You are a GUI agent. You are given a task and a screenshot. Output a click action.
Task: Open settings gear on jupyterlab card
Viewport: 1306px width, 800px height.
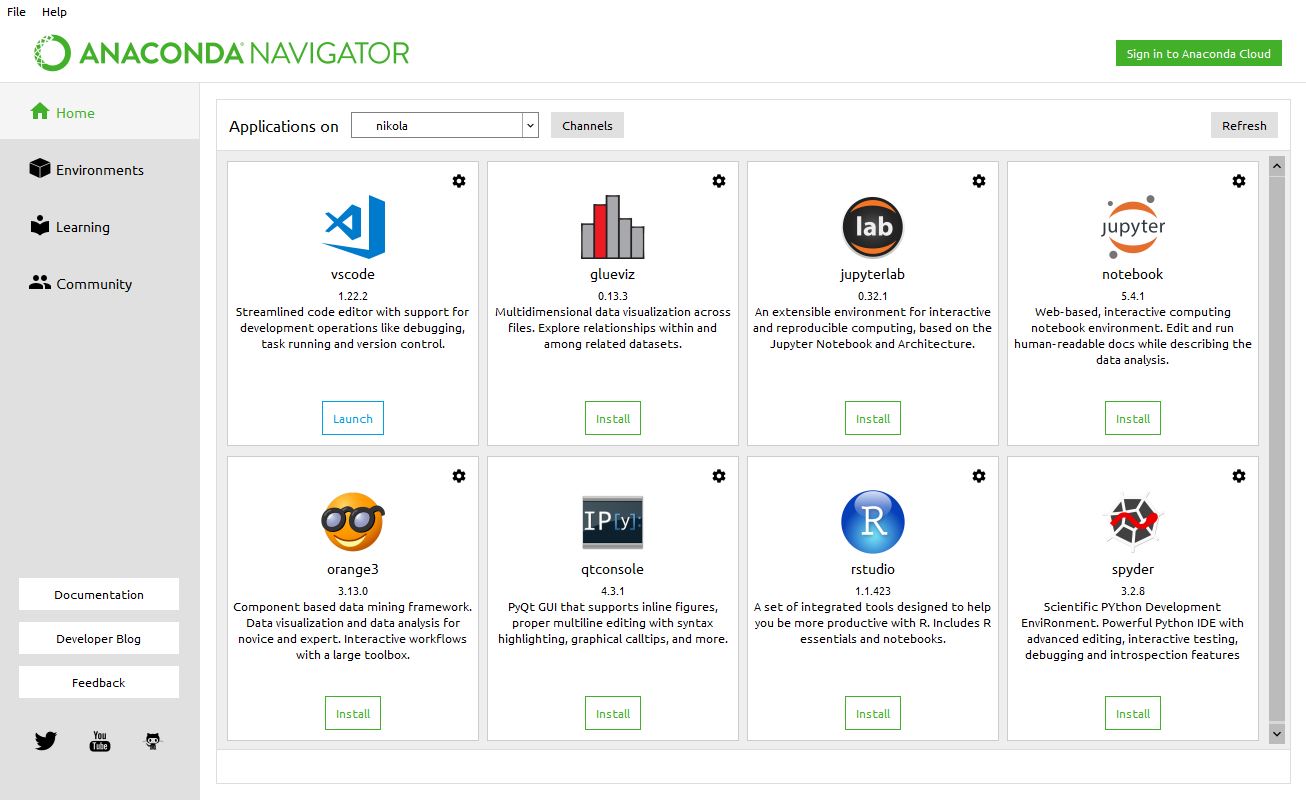pyautogui.click(x=979, y=181)
